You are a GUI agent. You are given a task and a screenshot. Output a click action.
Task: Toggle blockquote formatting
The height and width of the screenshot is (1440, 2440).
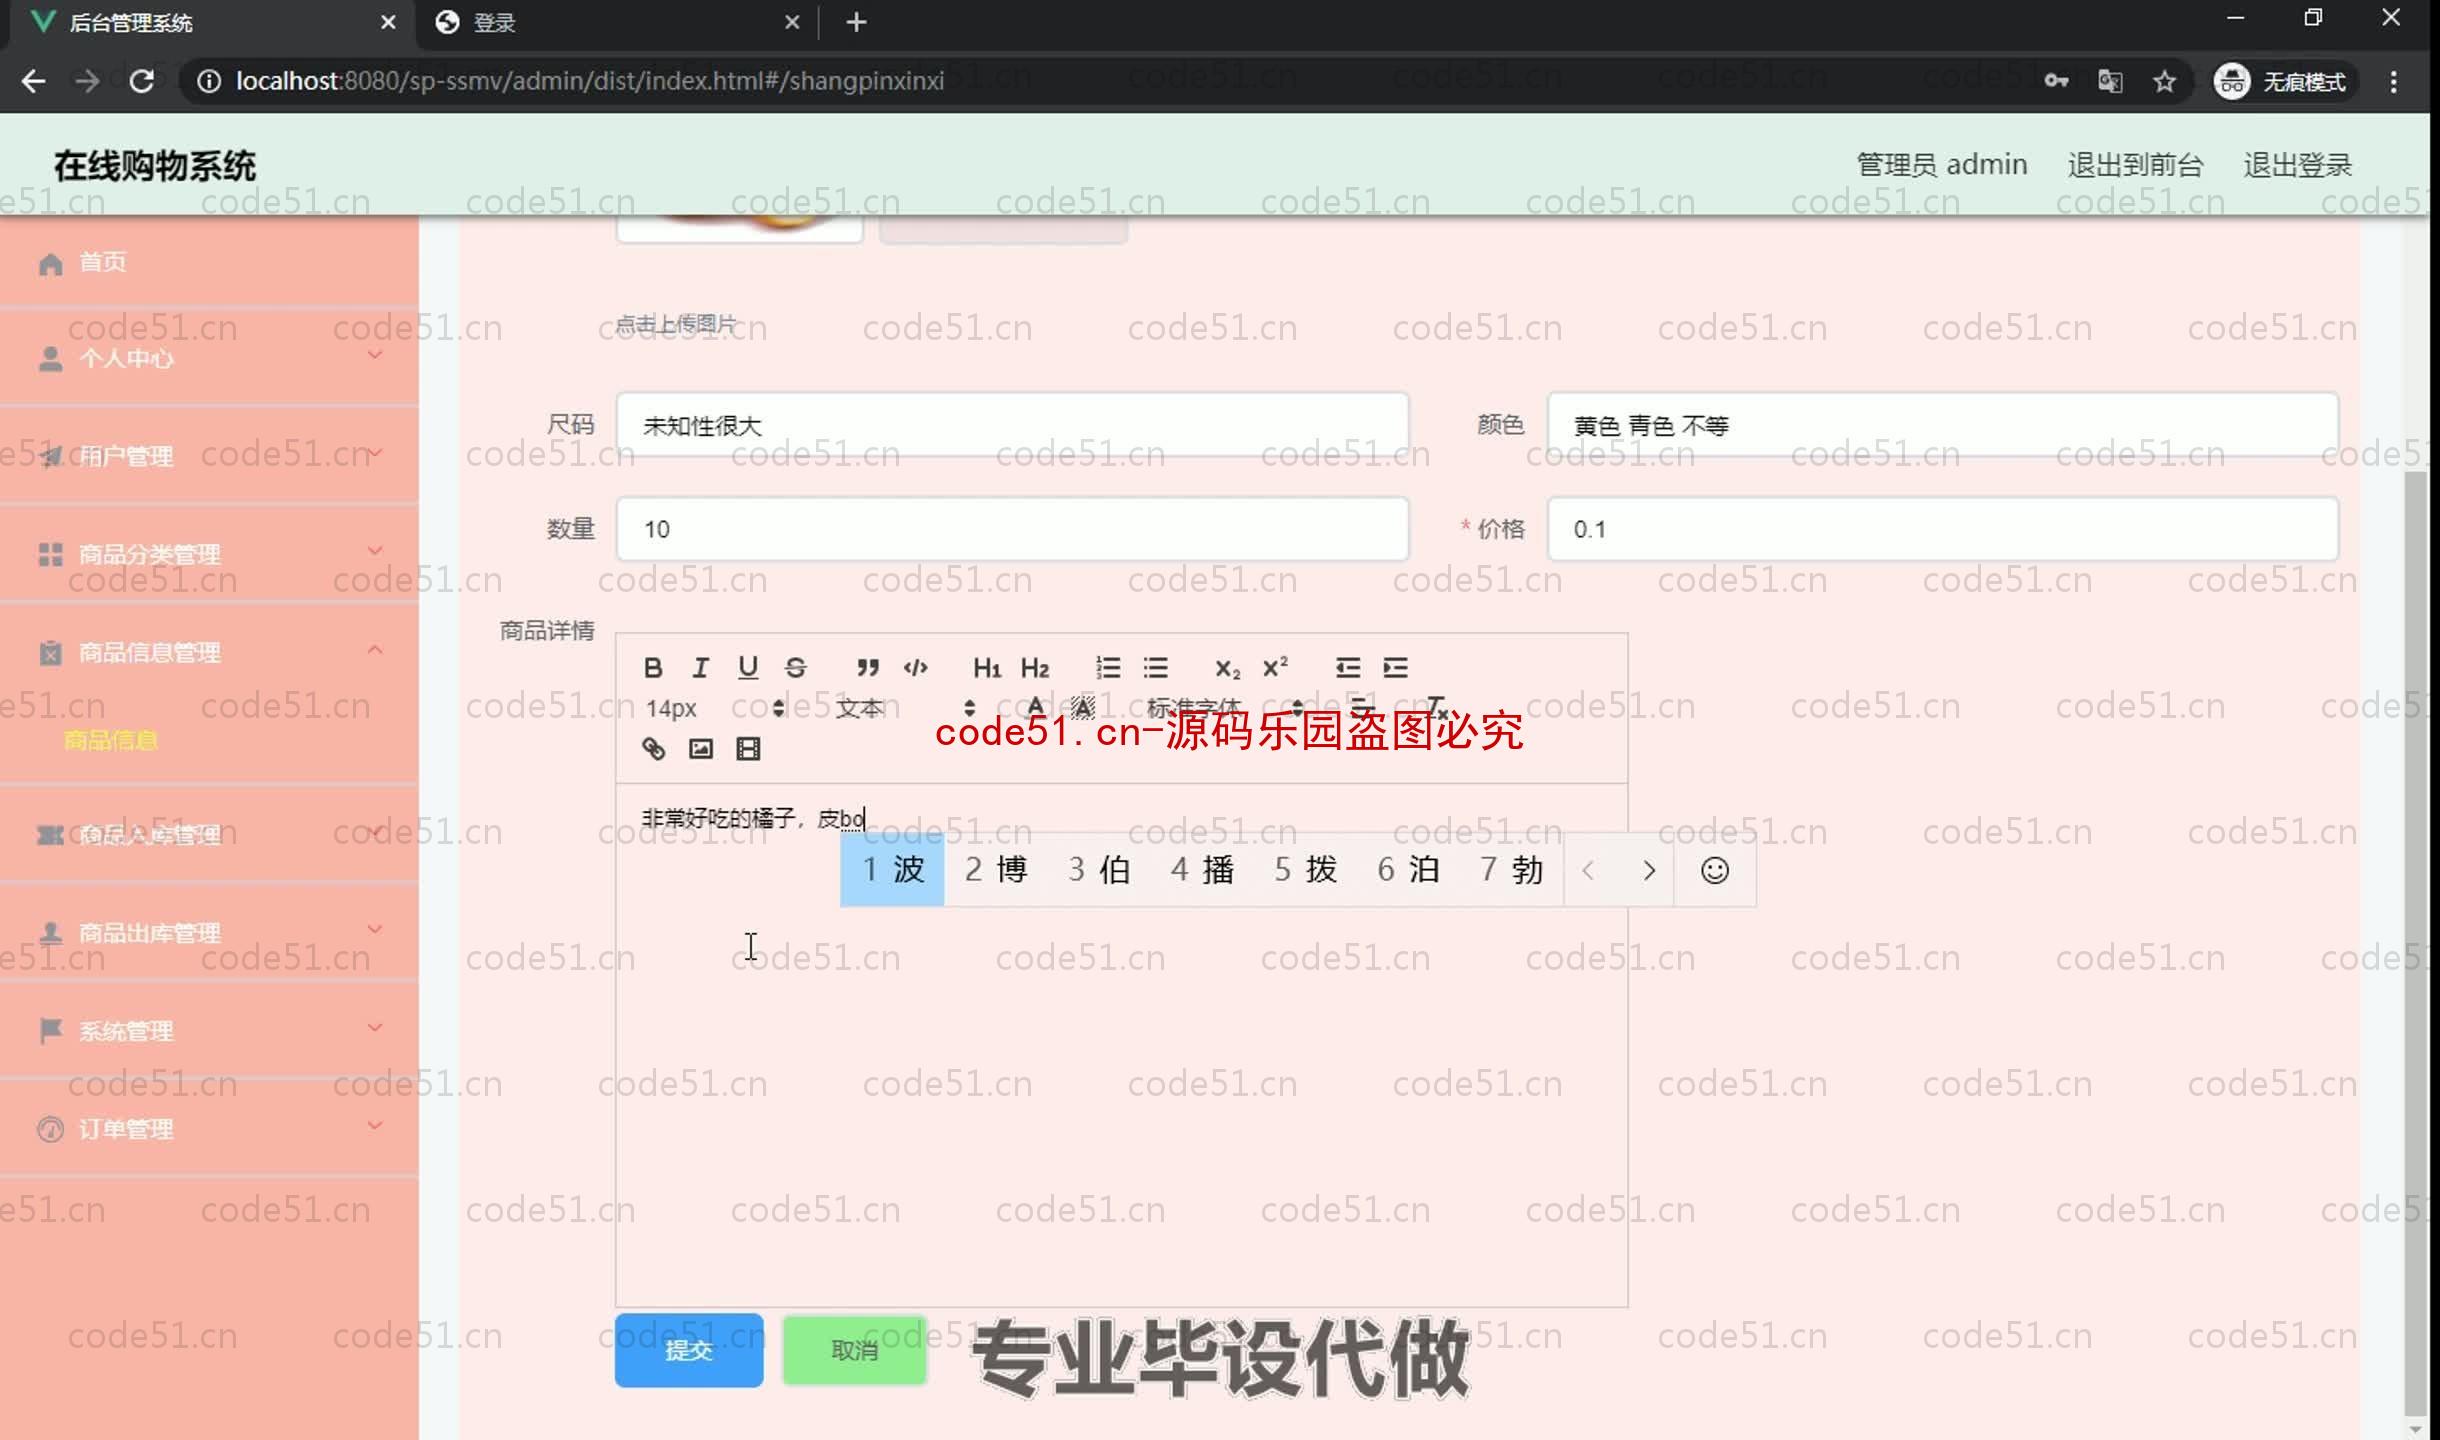tap(867, 667)
